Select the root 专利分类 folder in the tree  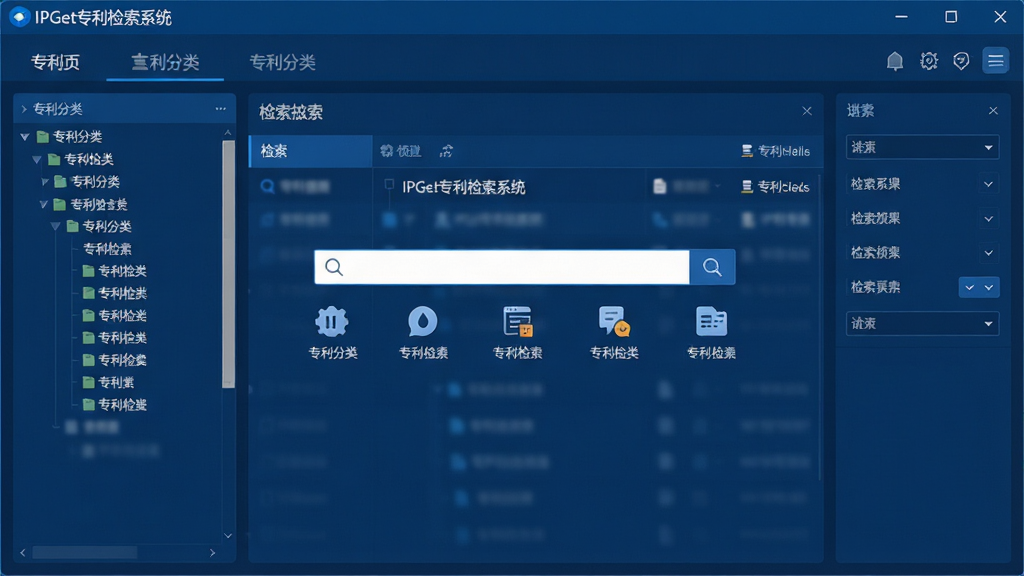click(70, 136)
